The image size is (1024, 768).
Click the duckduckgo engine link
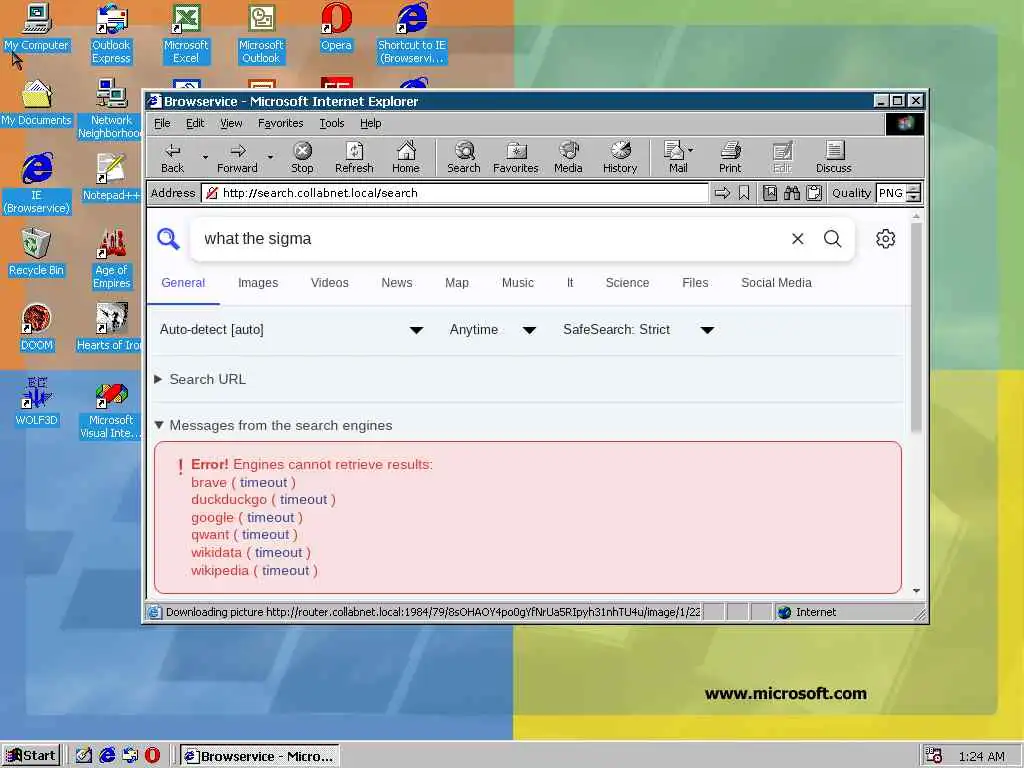click(229, 500)
